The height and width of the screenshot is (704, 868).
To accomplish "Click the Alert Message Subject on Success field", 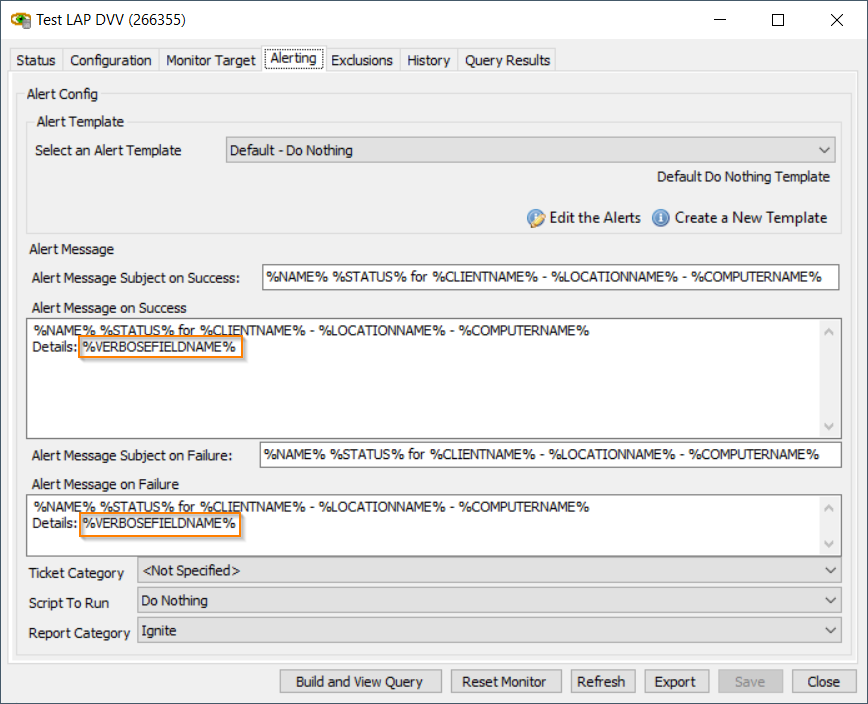I will tap(550, 277).
